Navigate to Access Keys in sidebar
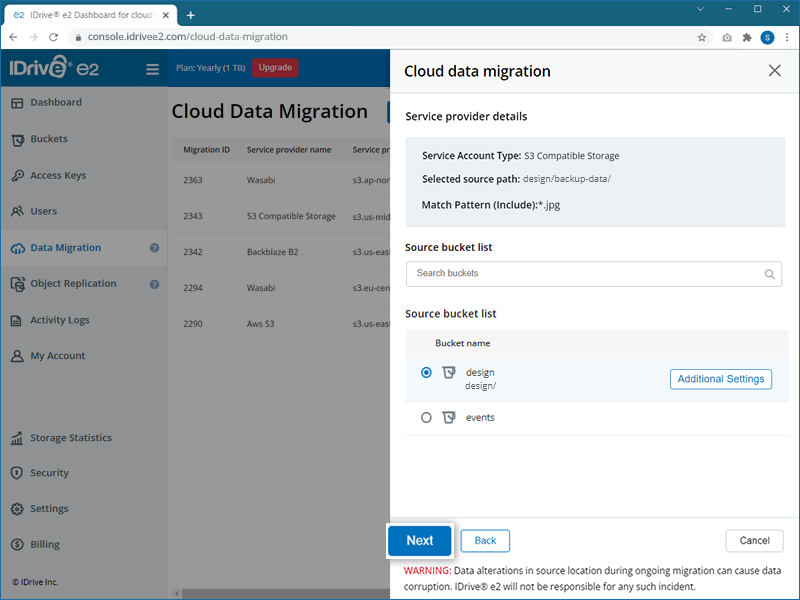Viewport: 800px width, 600px height. [57, 175]
